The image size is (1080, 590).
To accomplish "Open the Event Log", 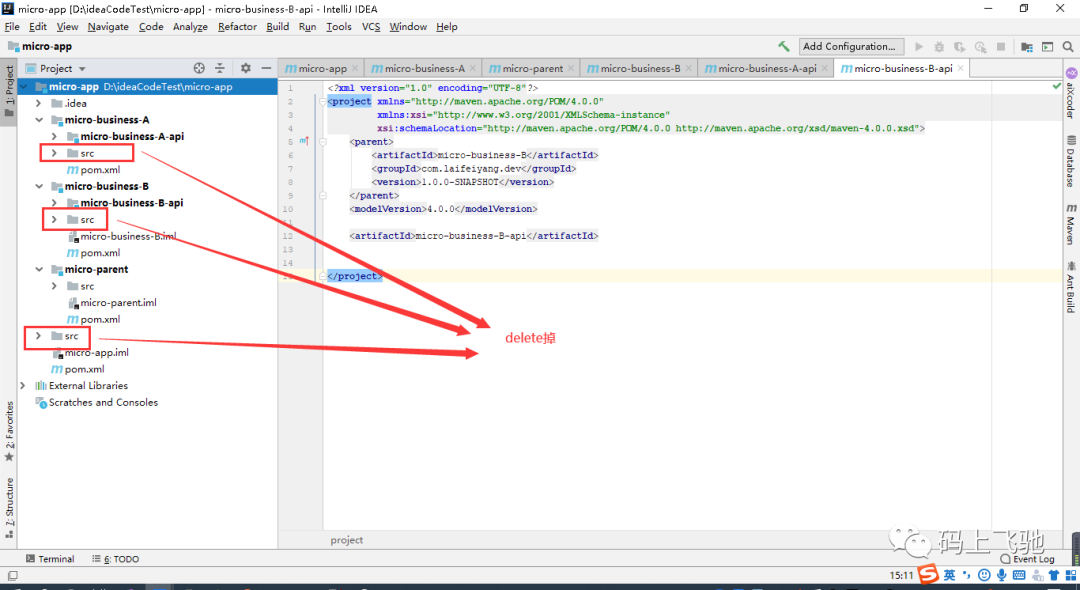I will point(1027,559).
